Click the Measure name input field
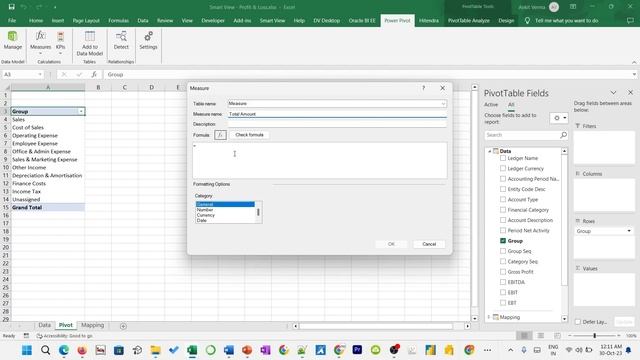The width and height of the screenshot is (640, 360). coord(337,114)
